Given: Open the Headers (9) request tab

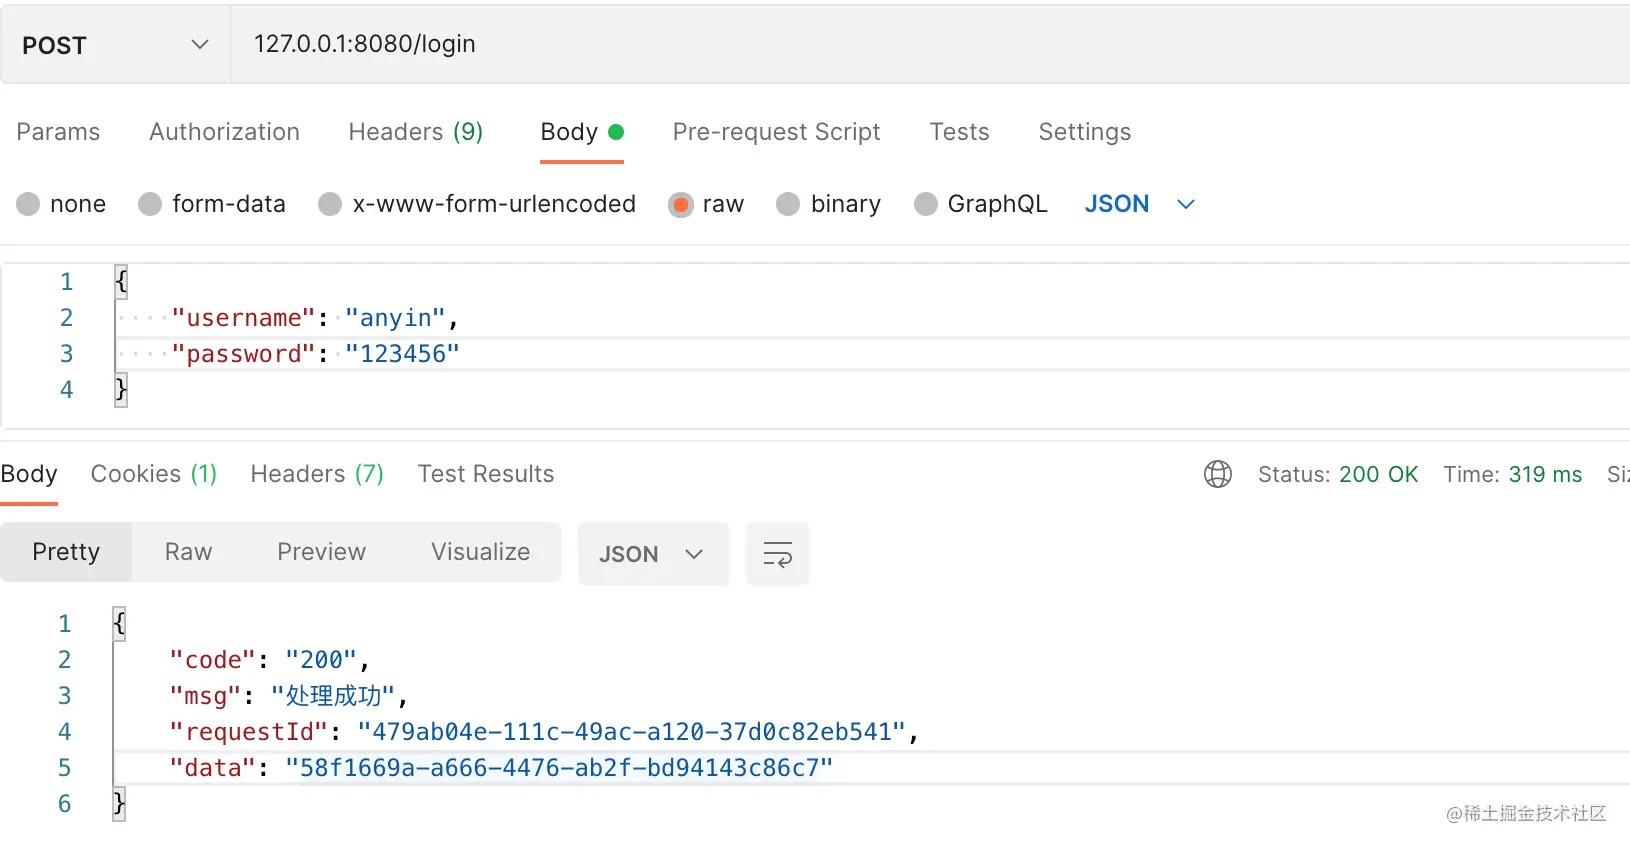Looking at the screenshot, I should click(415, 132).
